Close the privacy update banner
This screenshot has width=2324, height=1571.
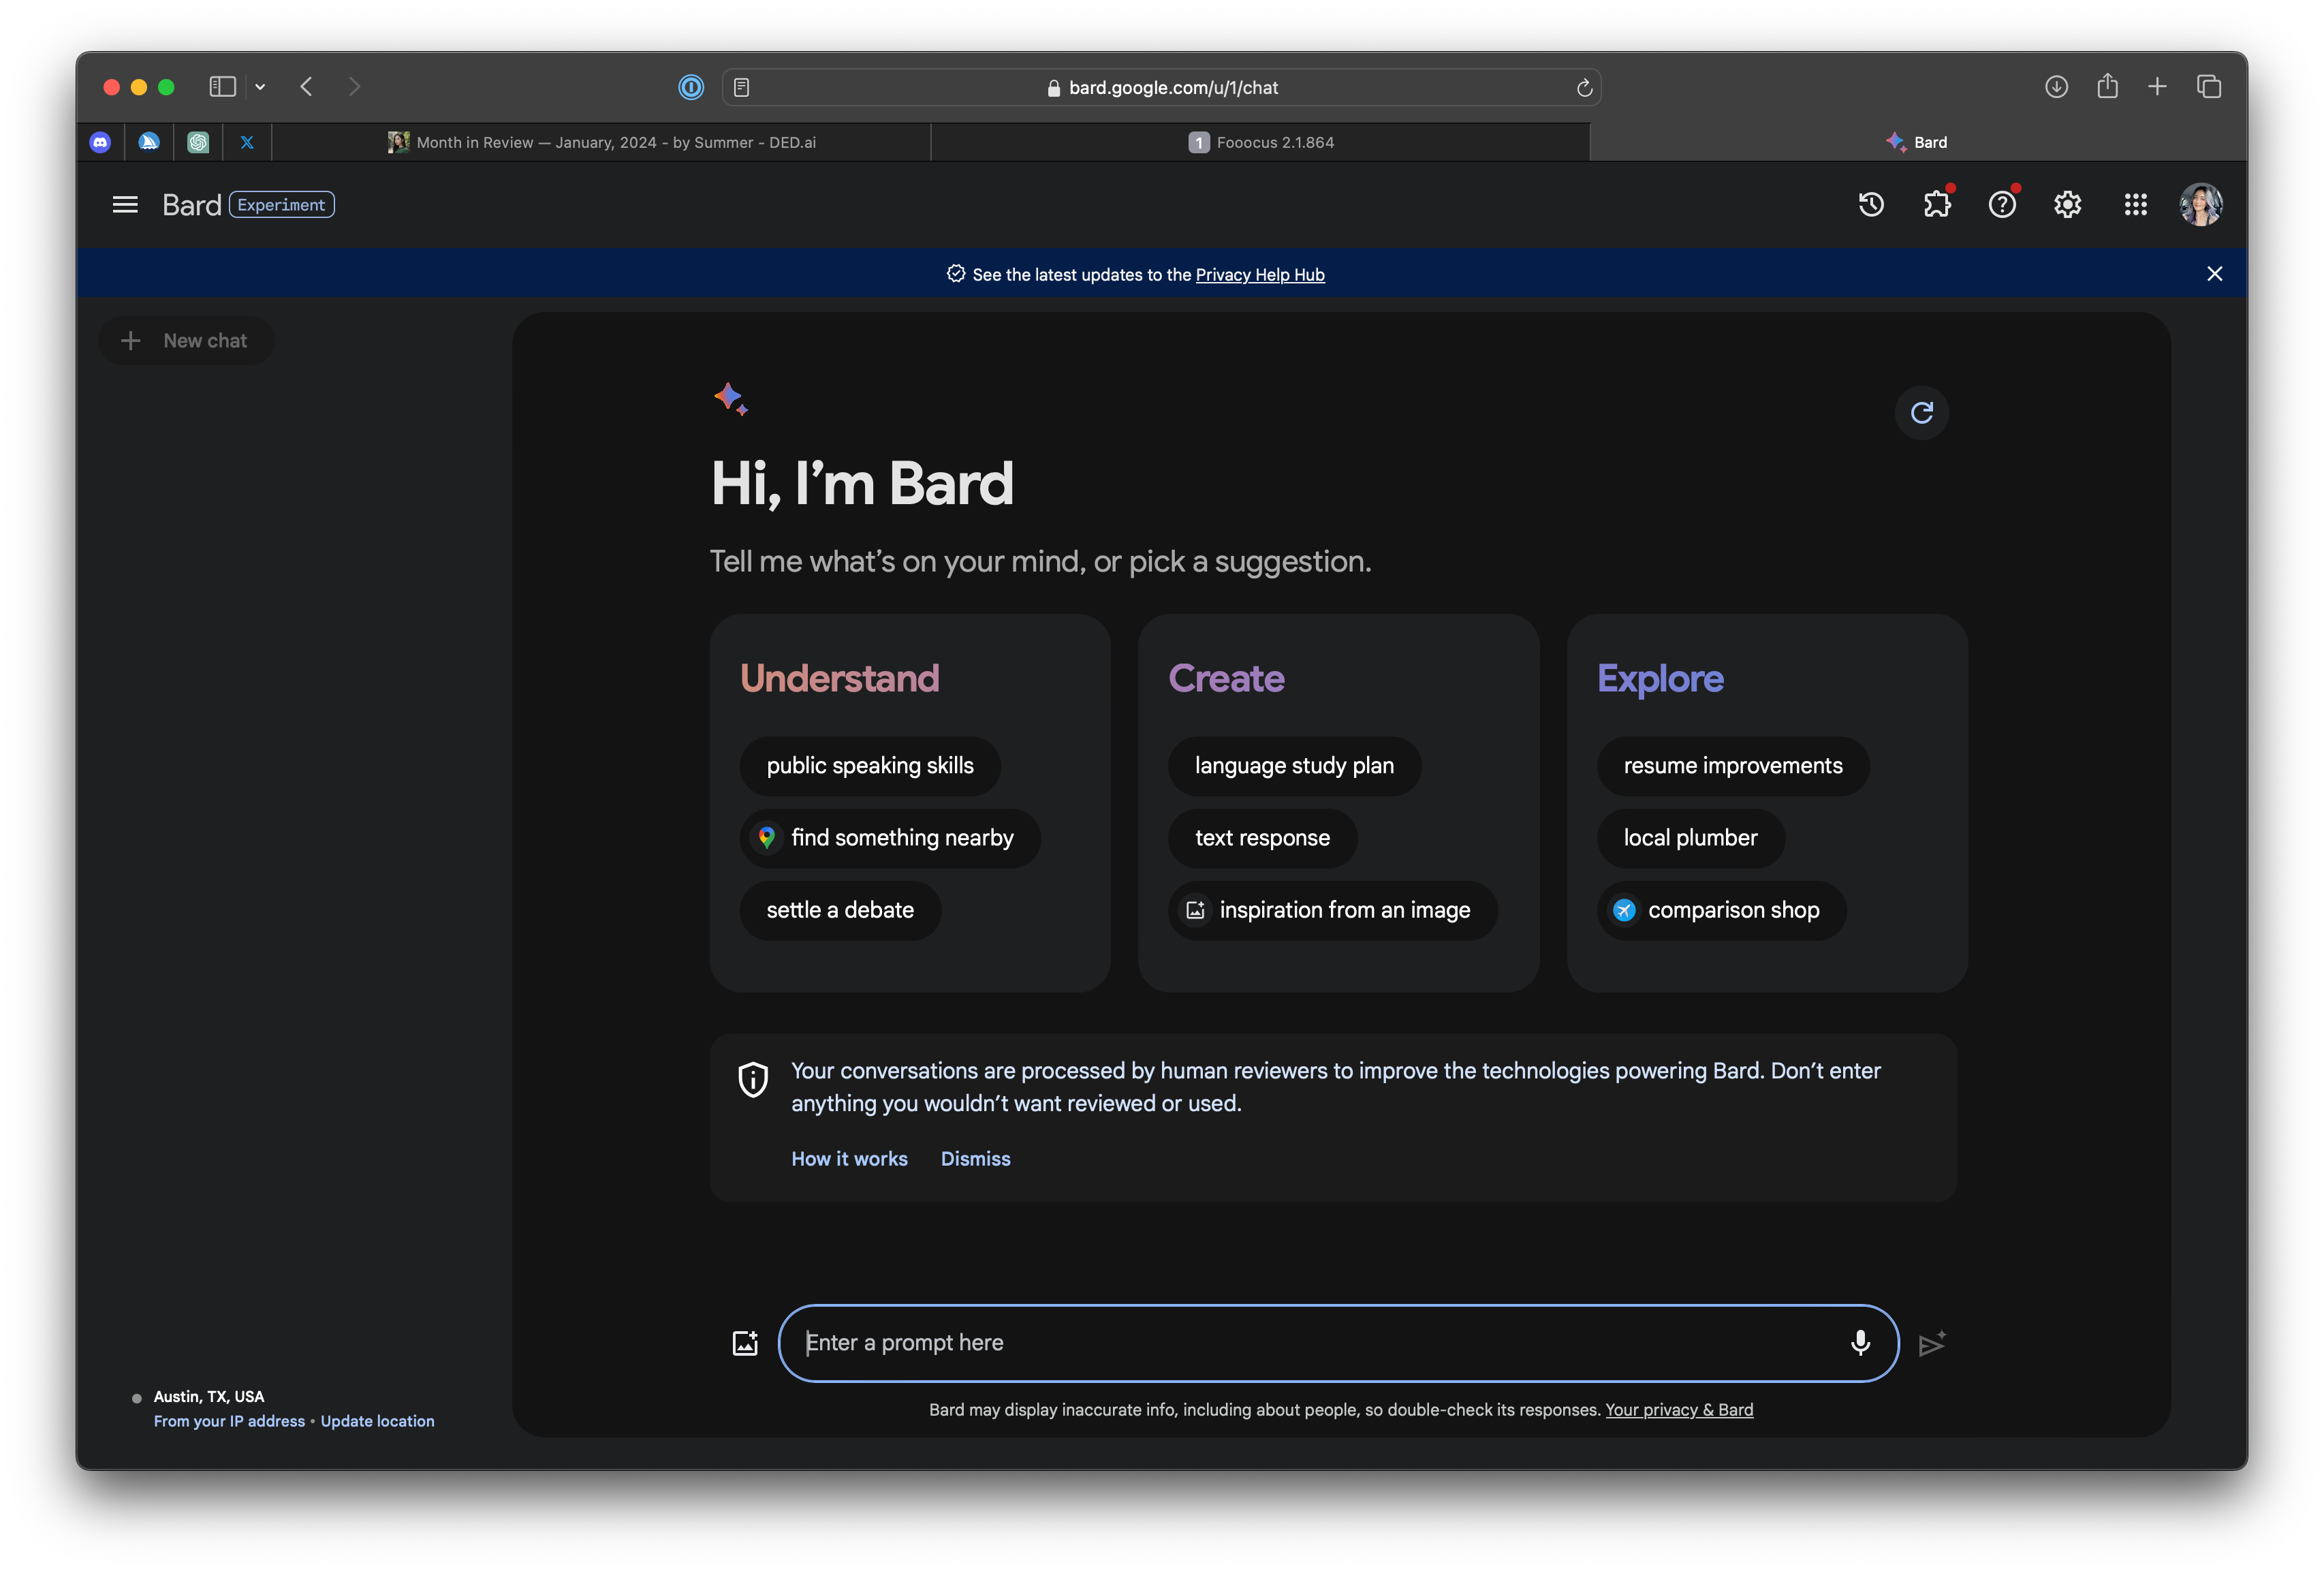point(2214,274)
